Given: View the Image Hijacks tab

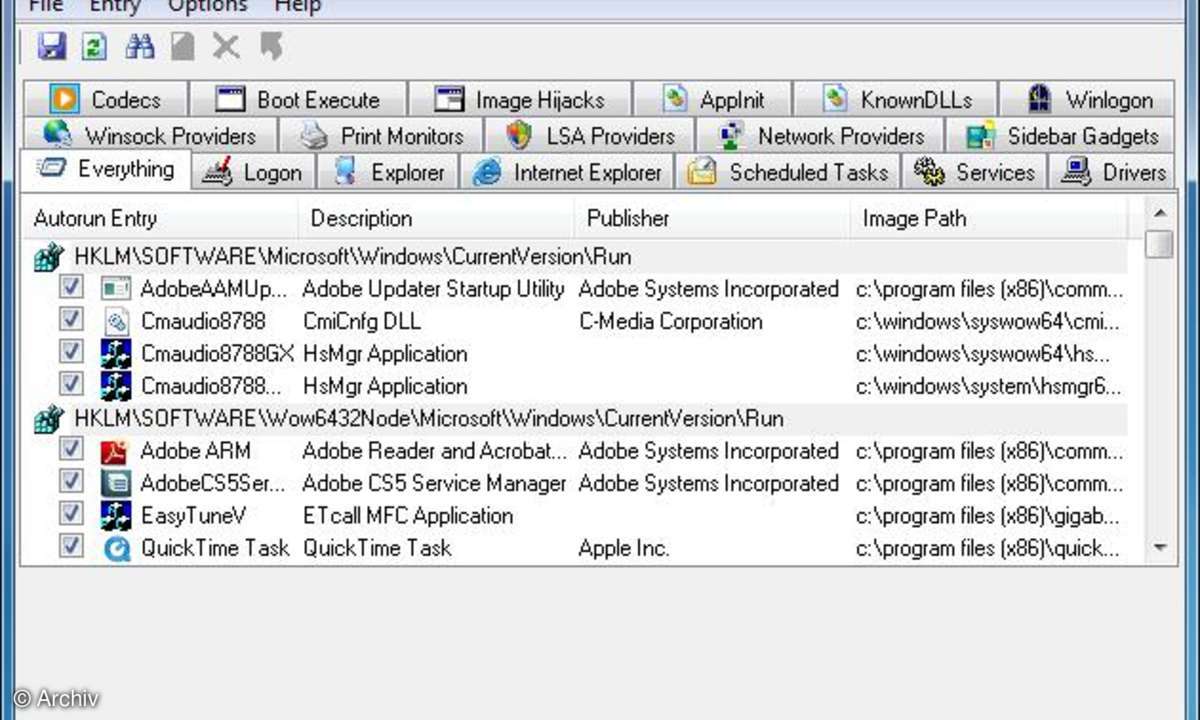Looking at the screenshot, I should [520, 100].
